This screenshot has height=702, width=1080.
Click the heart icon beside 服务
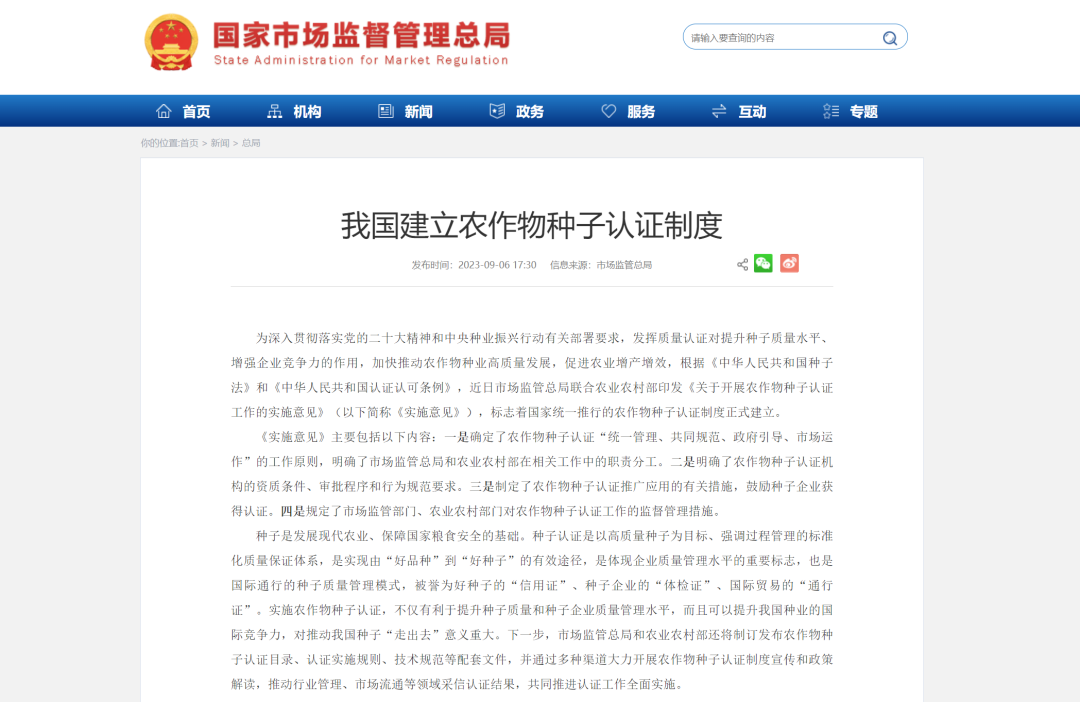tap(609, 111)
